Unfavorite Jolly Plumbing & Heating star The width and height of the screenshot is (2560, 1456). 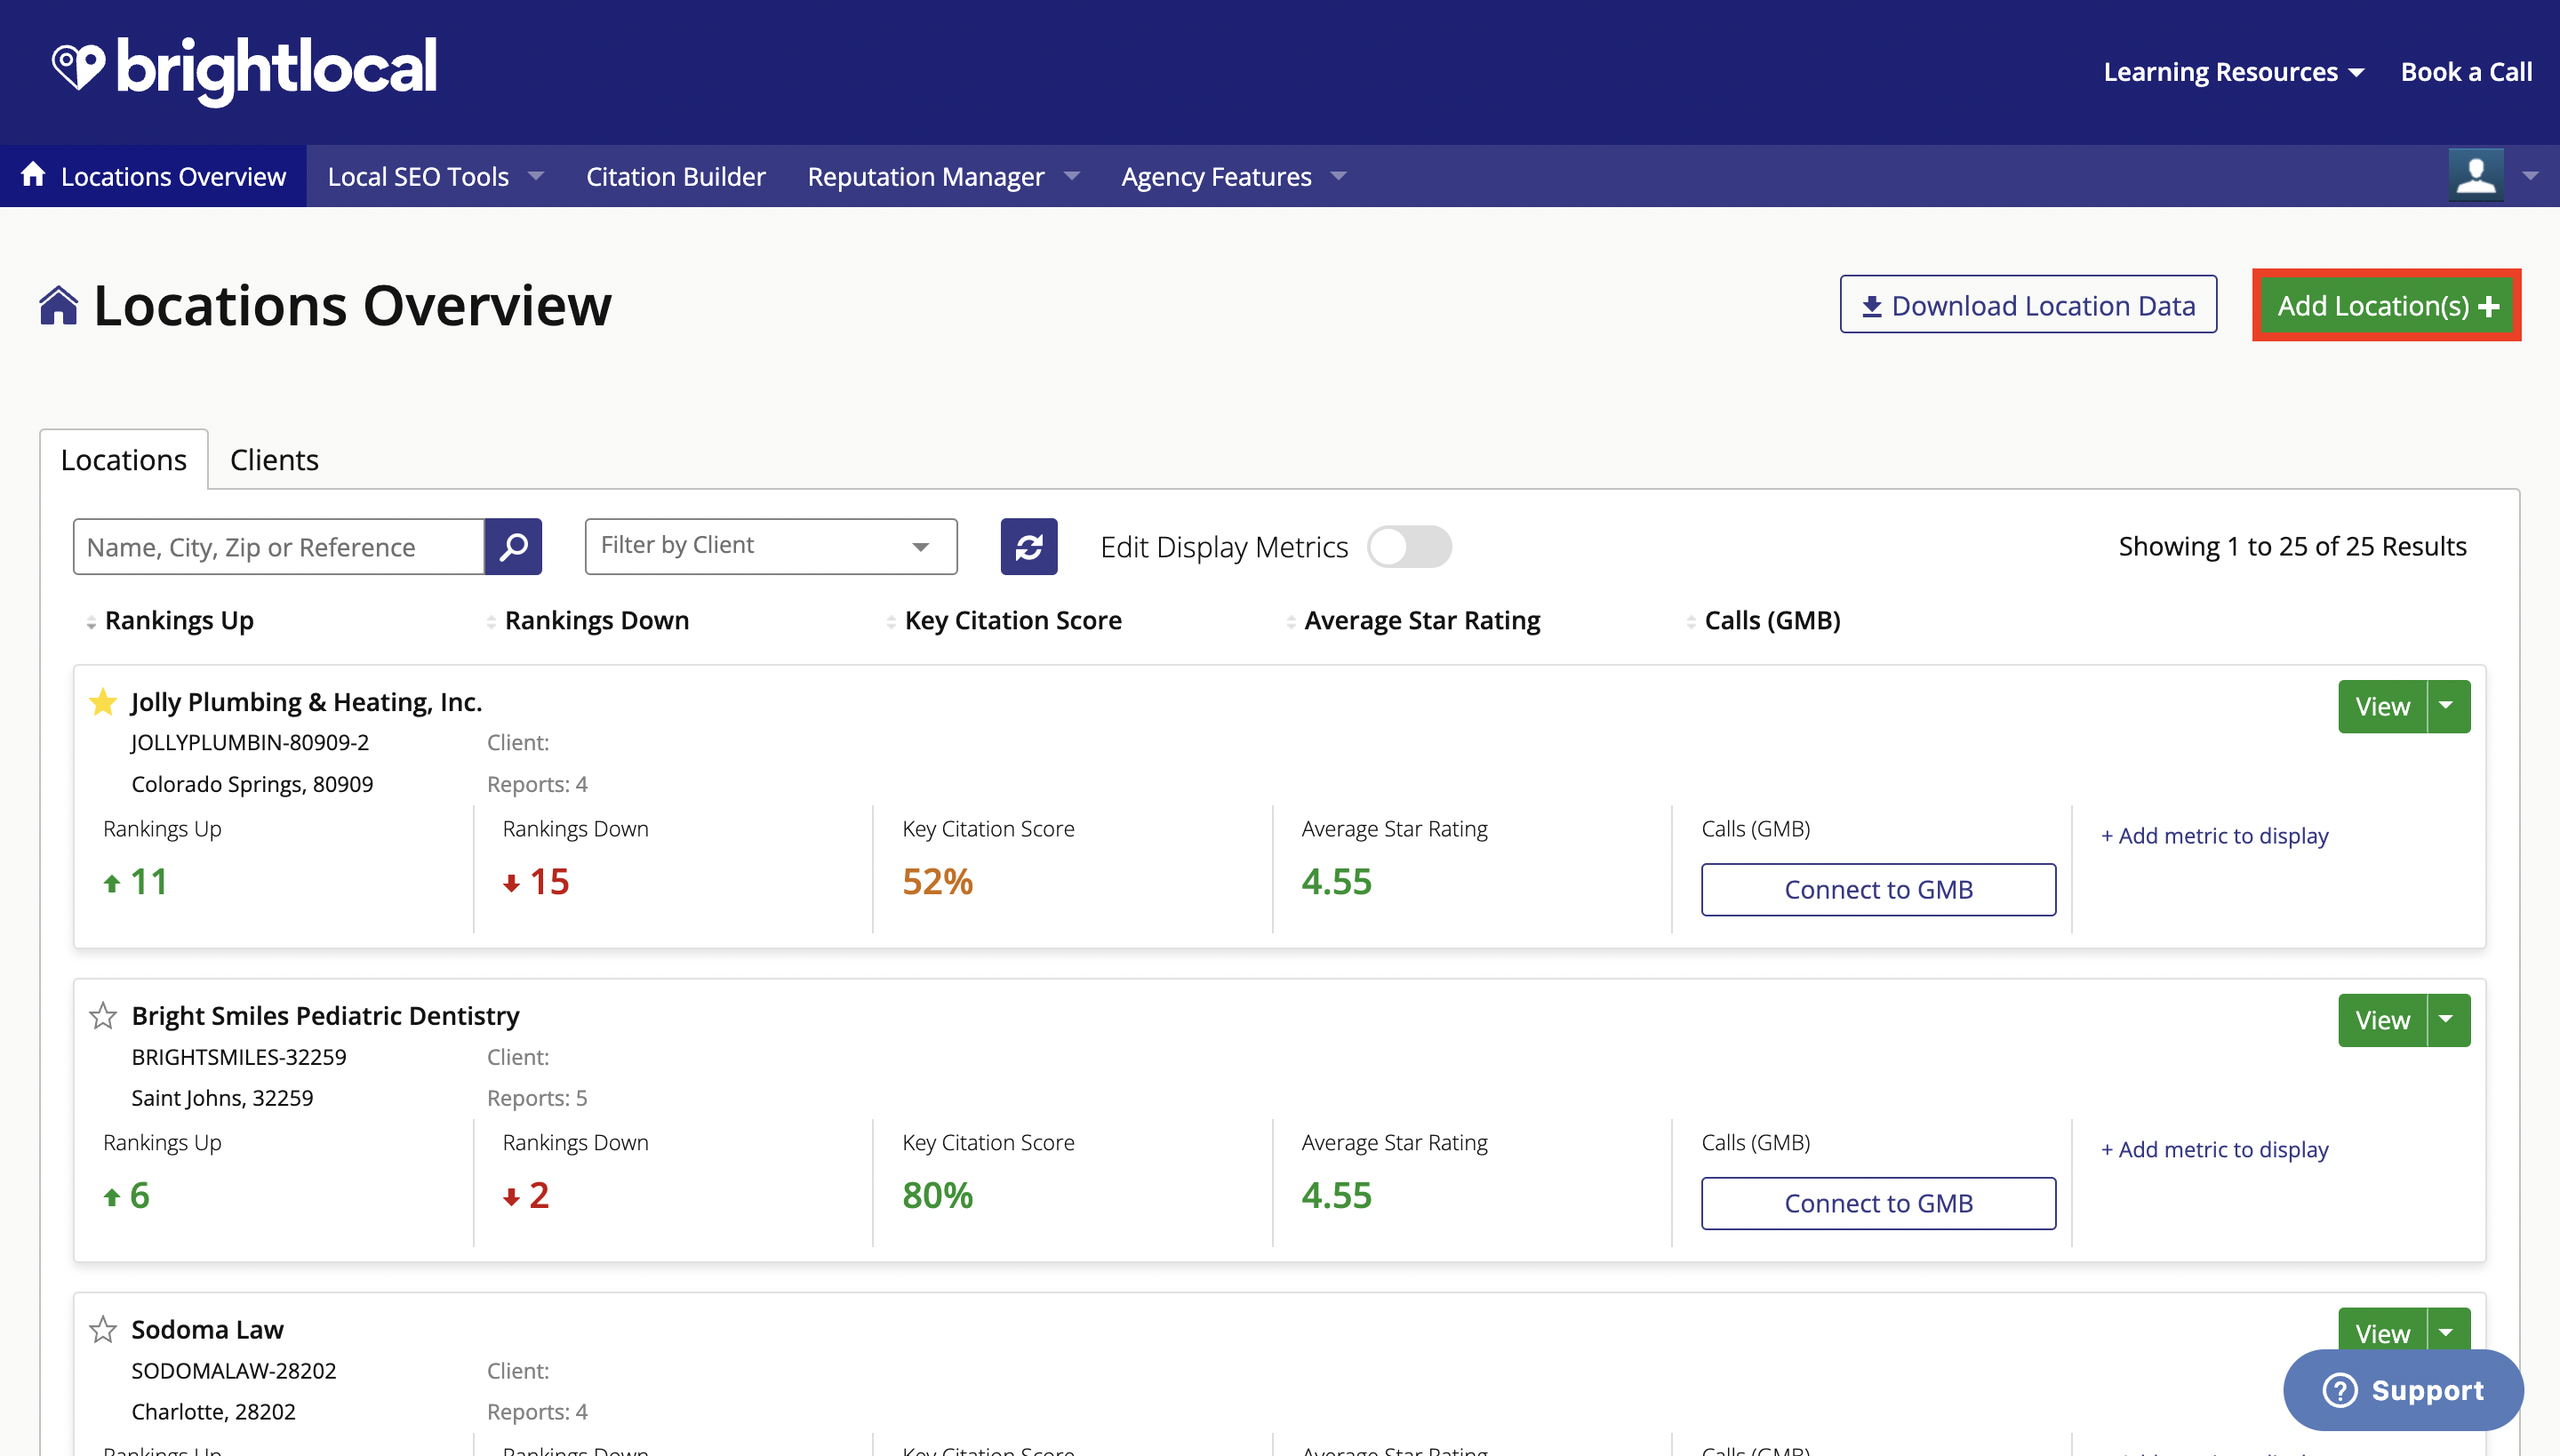pyautogui.click(x=103, y=702)
